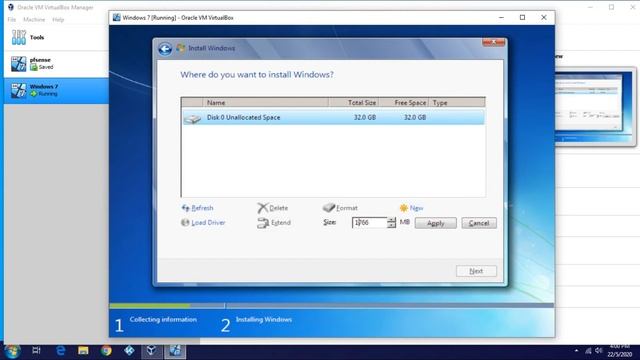Select the pfsense virtual machine
The width and height of the screenshot is (640, 360).
[56, 64]
